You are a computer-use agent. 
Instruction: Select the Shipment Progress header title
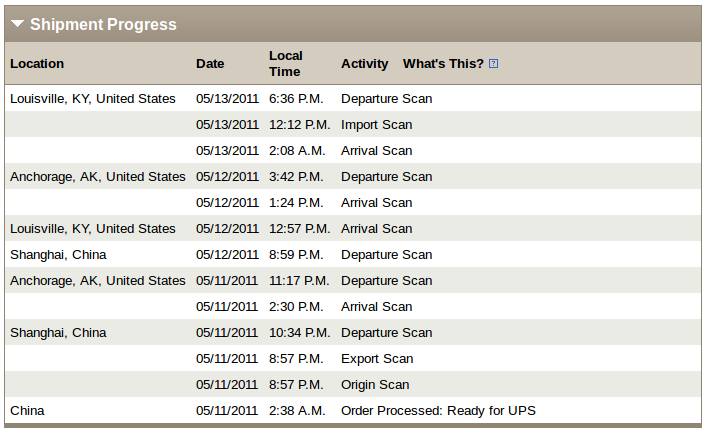(x=103, y=24)
